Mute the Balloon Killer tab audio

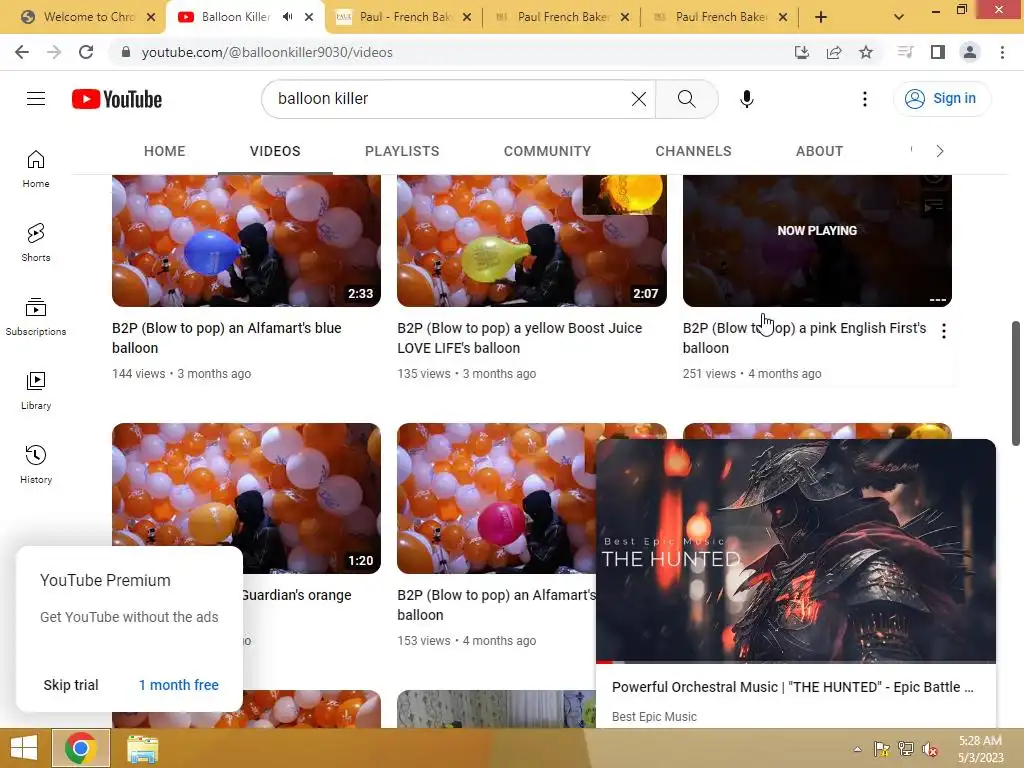coord(287,17)
